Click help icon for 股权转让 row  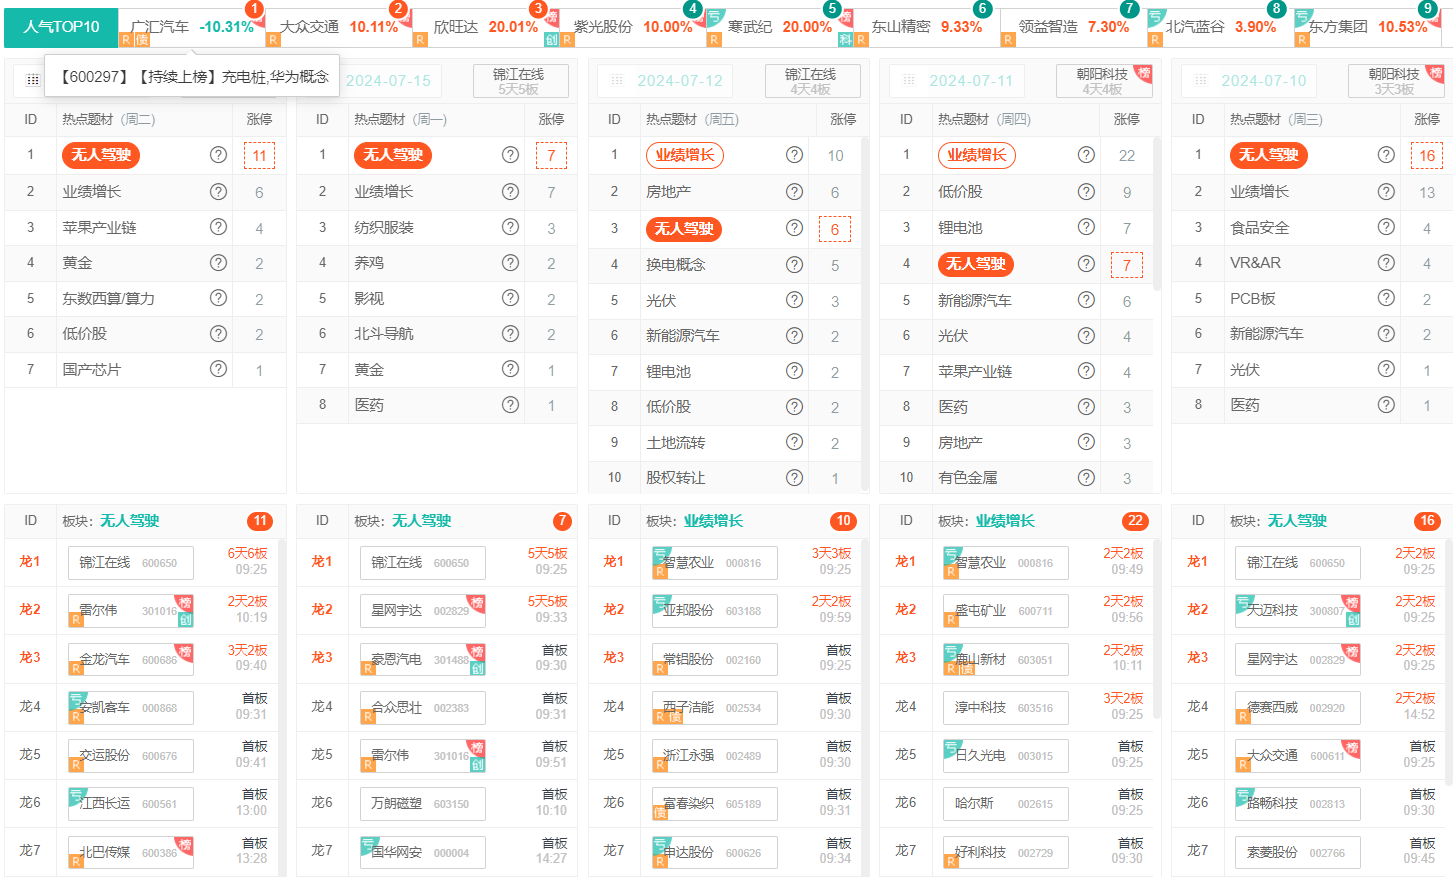(x=794, y=478)
